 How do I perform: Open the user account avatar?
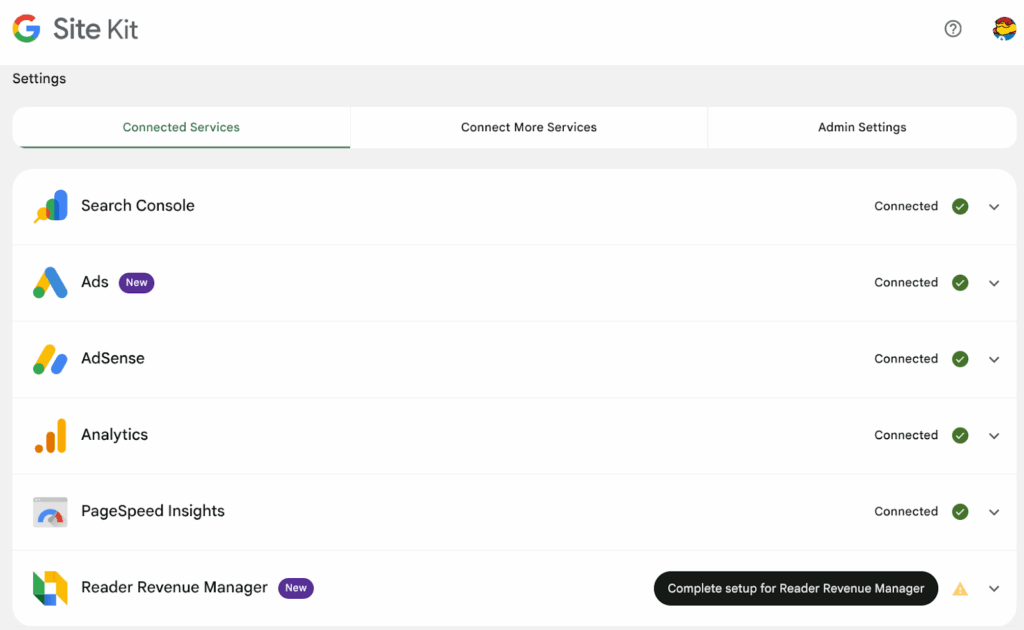tap(1003, 29)
